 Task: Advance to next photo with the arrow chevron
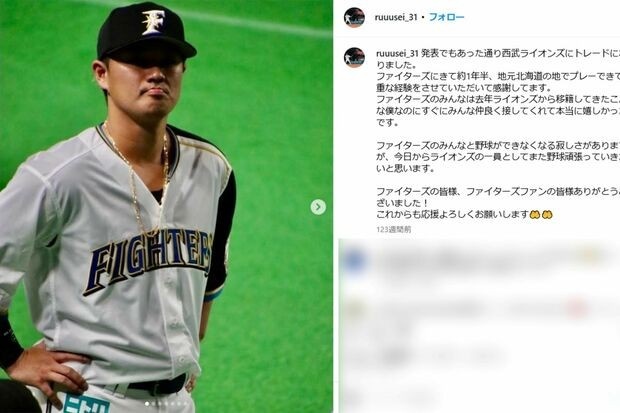click(x=318, y=206)
